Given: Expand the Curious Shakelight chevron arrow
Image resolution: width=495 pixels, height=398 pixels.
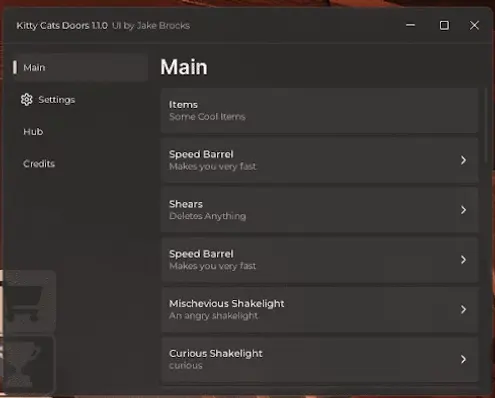Looking at the screenshot, I should (463, 359).
